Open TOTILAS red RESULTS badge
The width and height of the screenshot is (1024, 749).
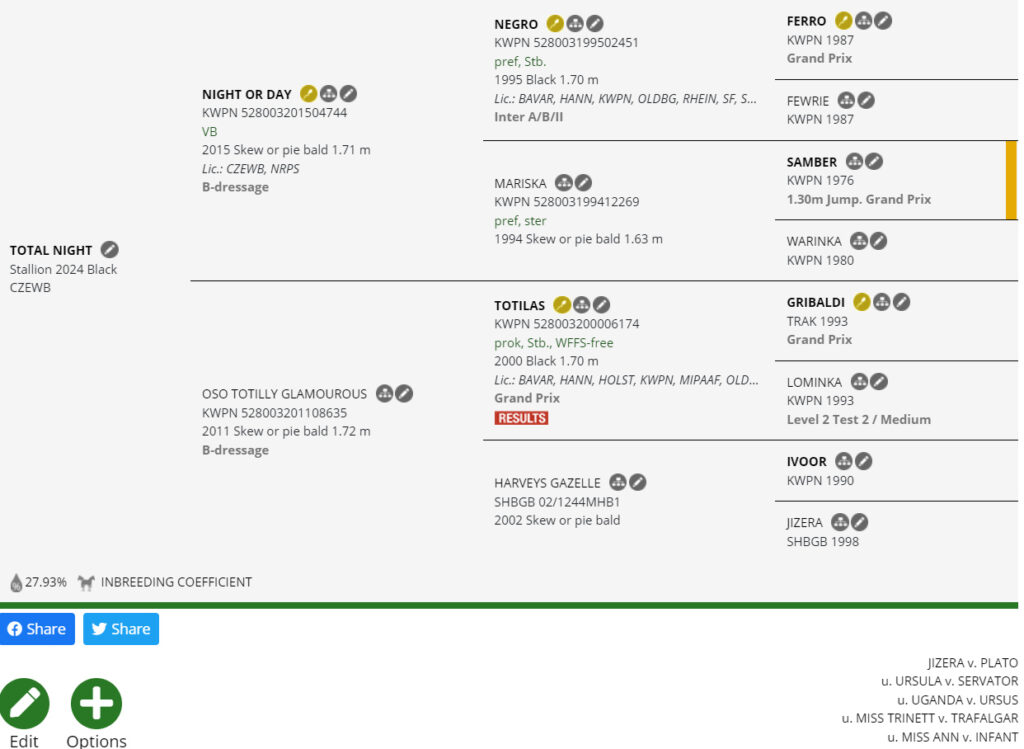521,418
